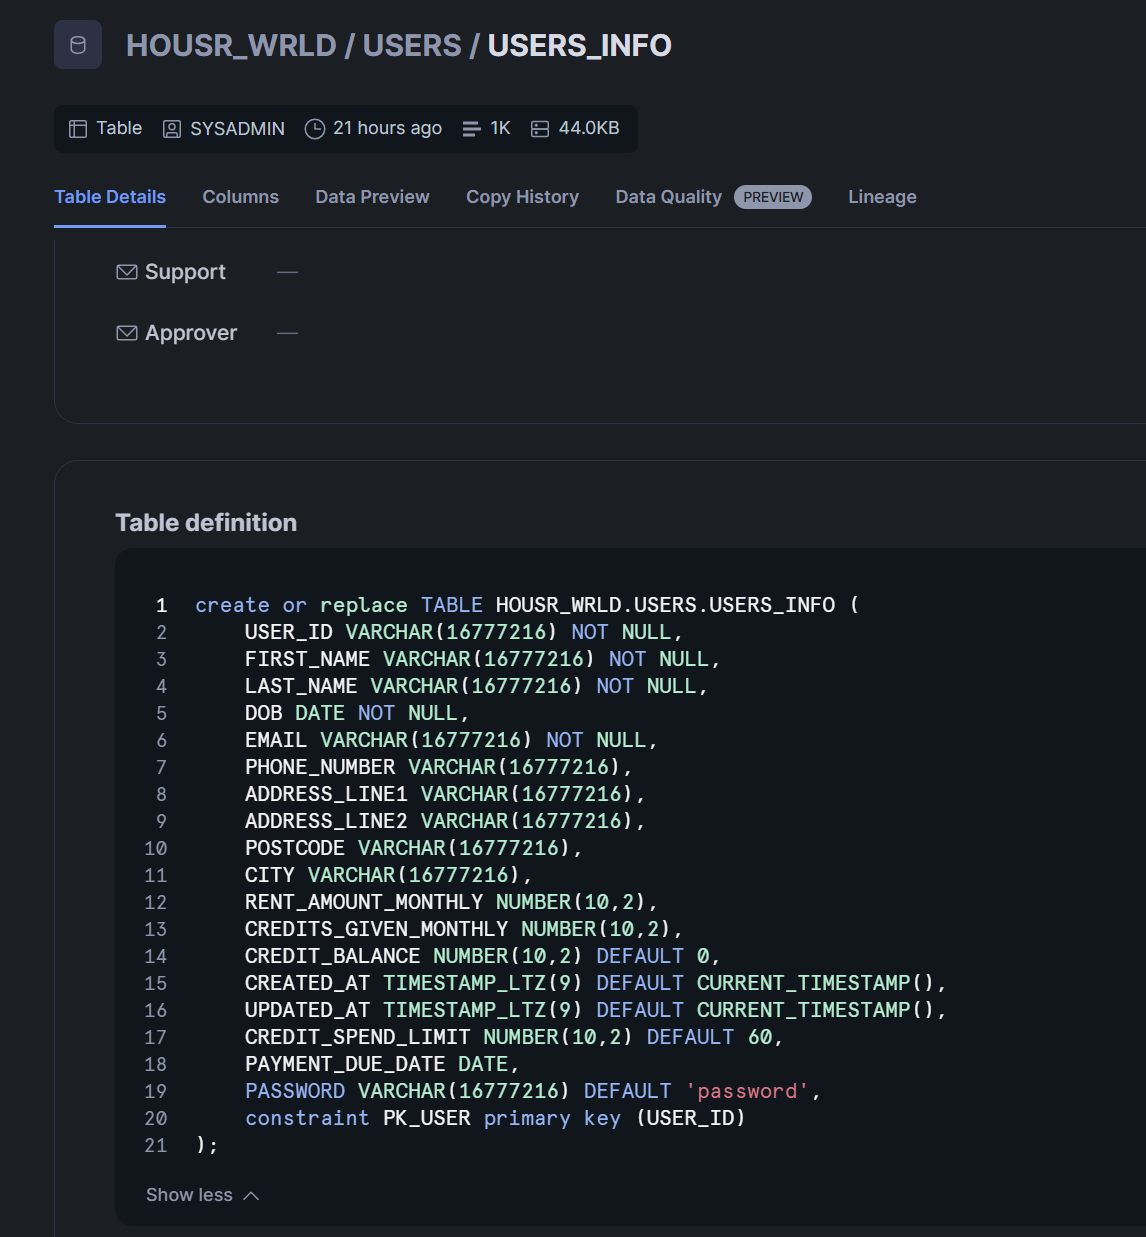Click the 21 hours ago text
1146x1237 pixels.
pyautogui.click(x=388, y=128)
